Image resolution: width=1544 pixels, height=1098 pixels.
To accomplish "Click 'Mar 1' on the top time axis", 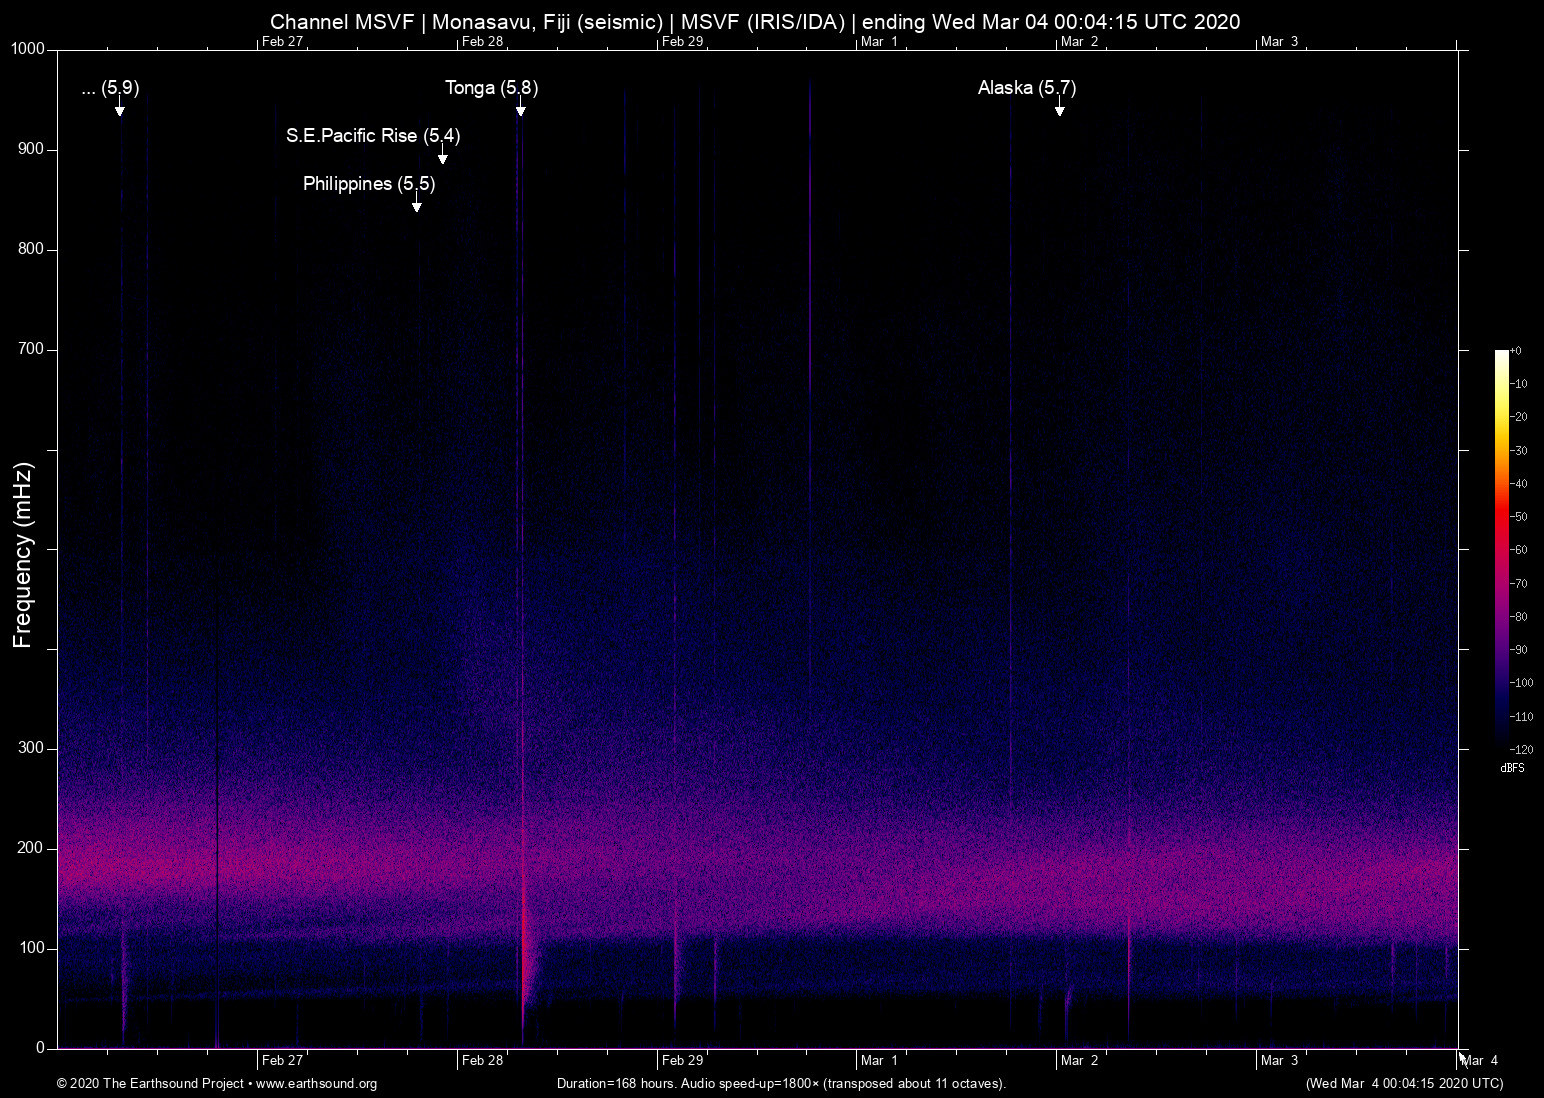I will tap(879, 42).
